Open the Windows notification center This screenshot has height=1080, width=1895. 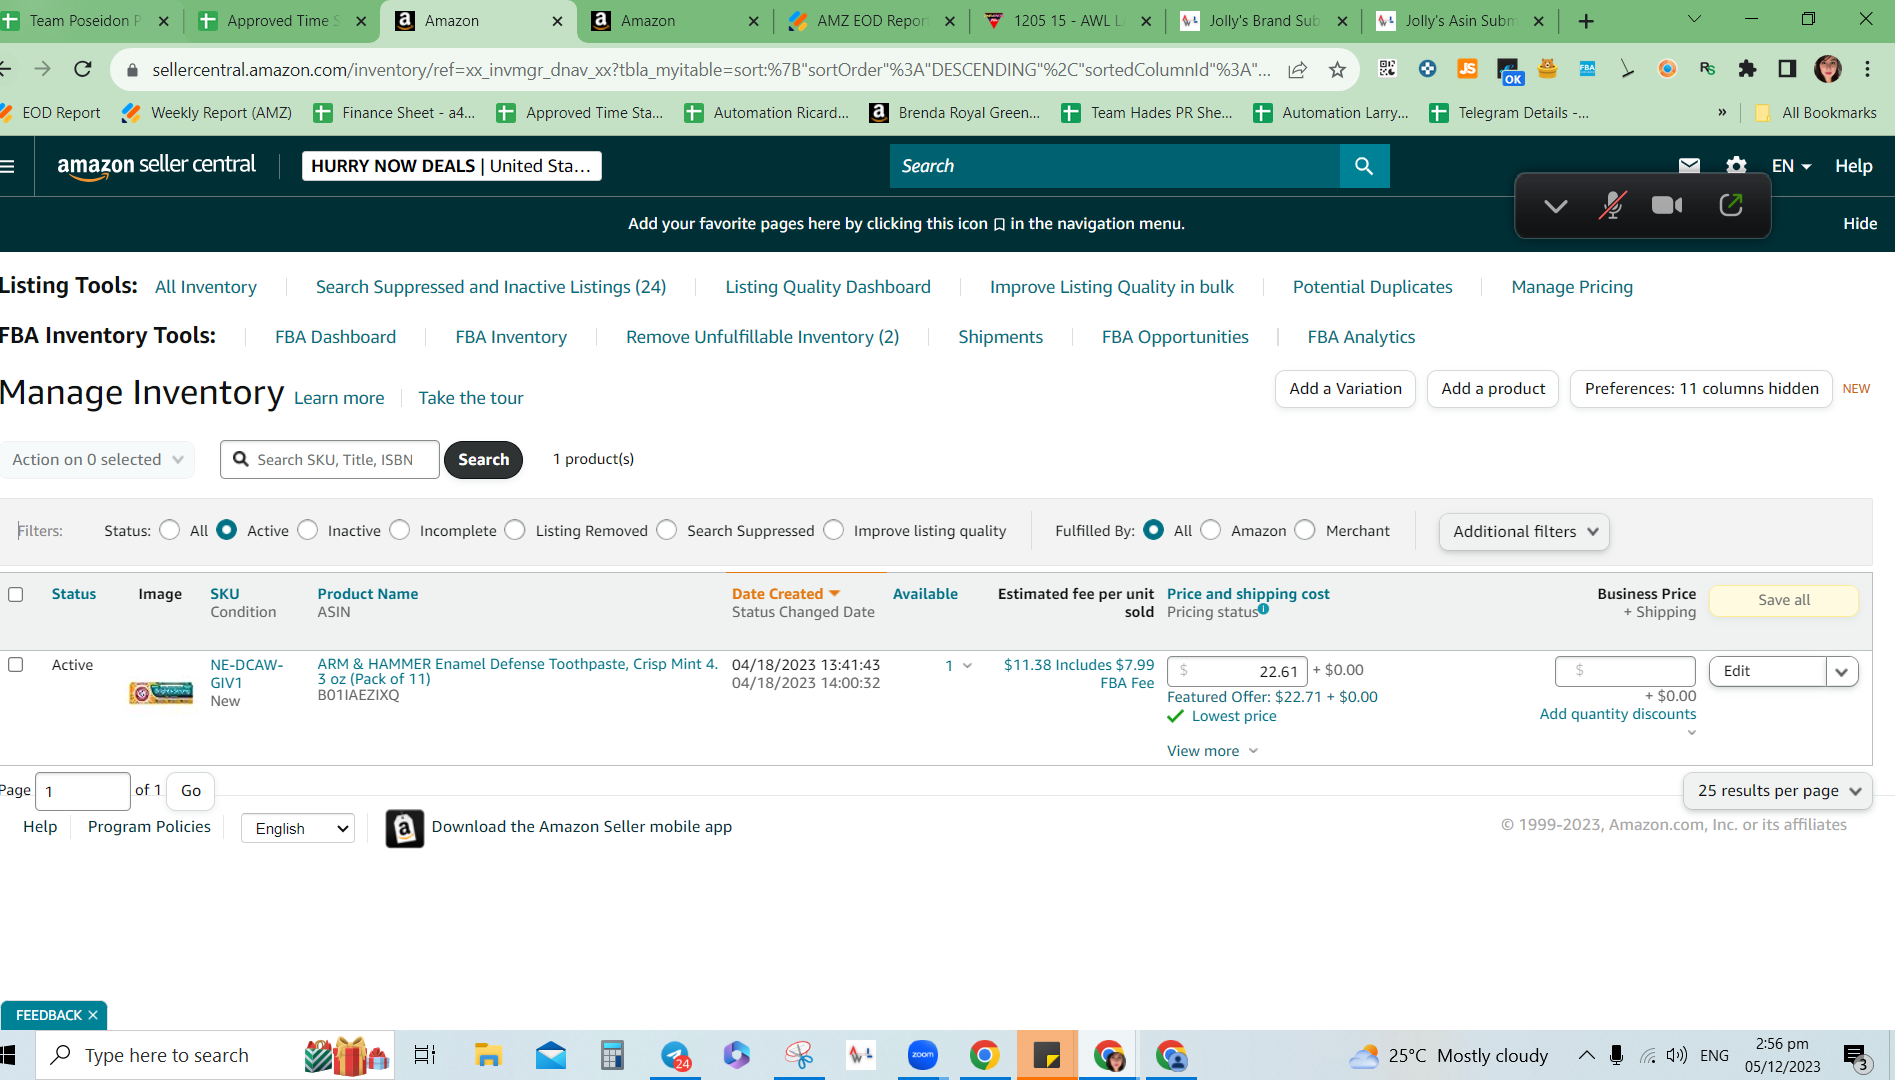(x=1857, y=1056)
